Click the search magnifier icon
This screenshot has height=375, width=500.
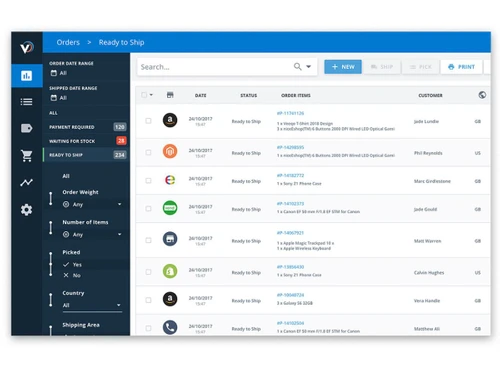click(x=298, y=67)
